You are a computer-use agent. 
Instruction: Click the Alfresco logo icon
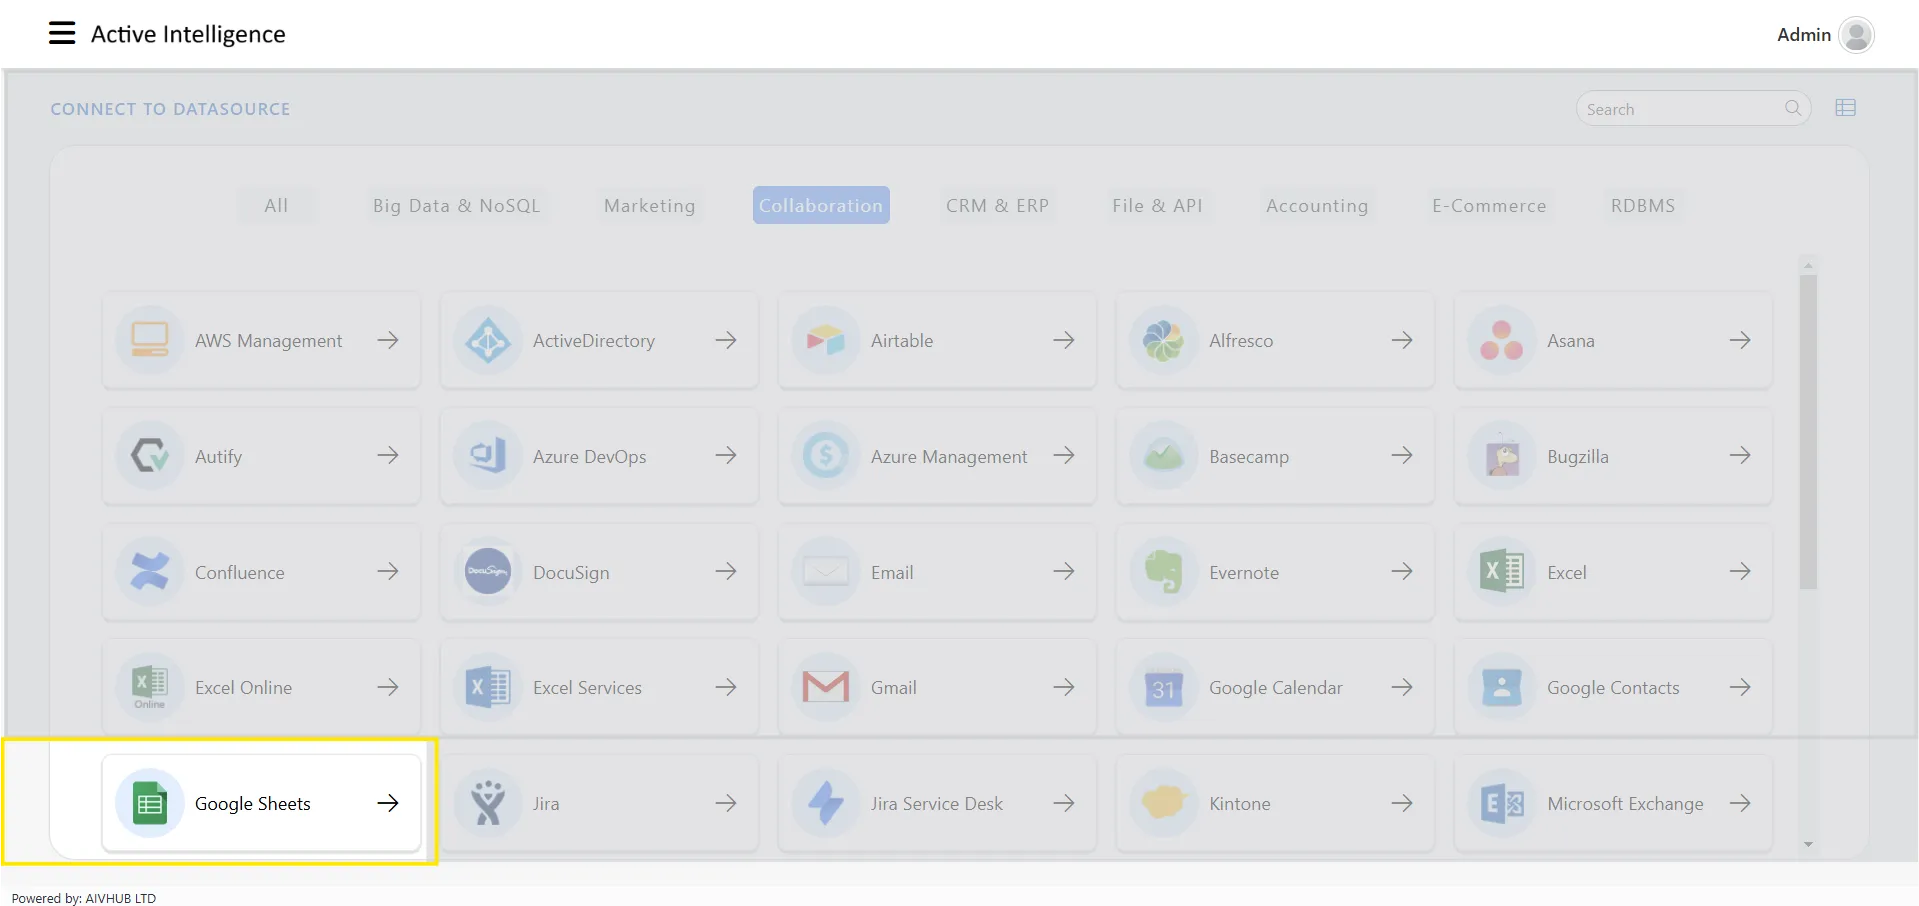(x=1164, y=340)
